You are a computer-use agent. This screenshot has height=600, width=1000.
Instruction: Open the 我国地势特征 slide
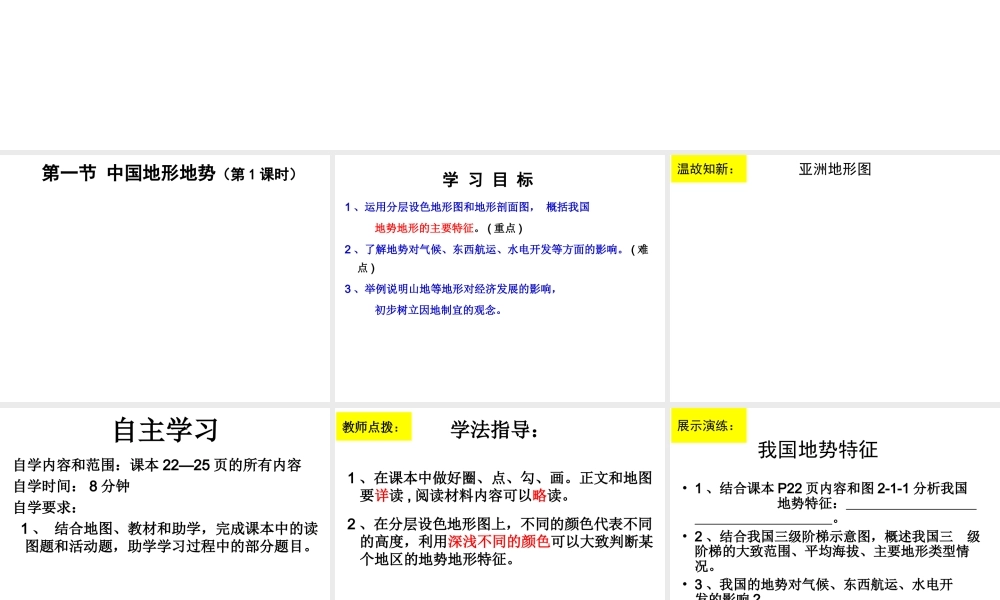835,504
